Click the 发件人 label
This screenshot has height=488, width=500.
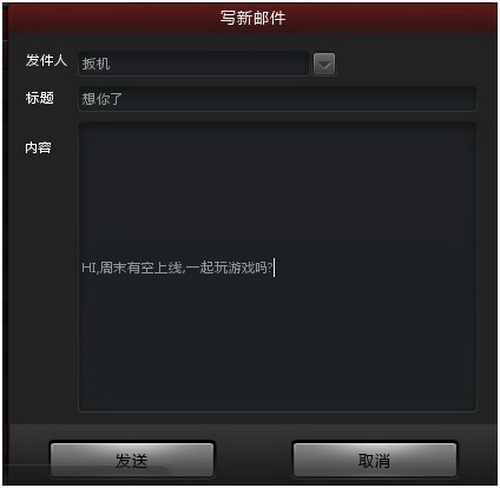[46, 60]
